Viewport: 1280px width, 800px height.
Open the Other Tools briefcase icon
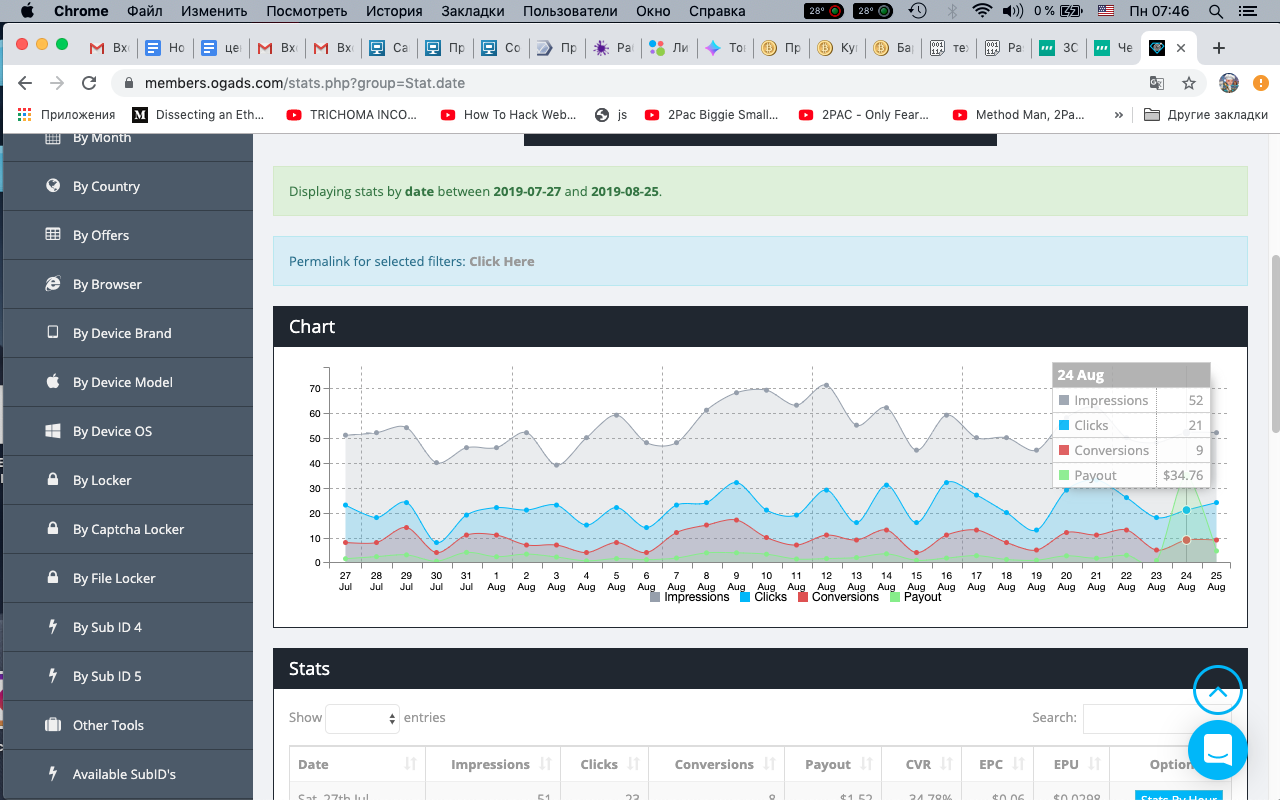coord(53,724)
